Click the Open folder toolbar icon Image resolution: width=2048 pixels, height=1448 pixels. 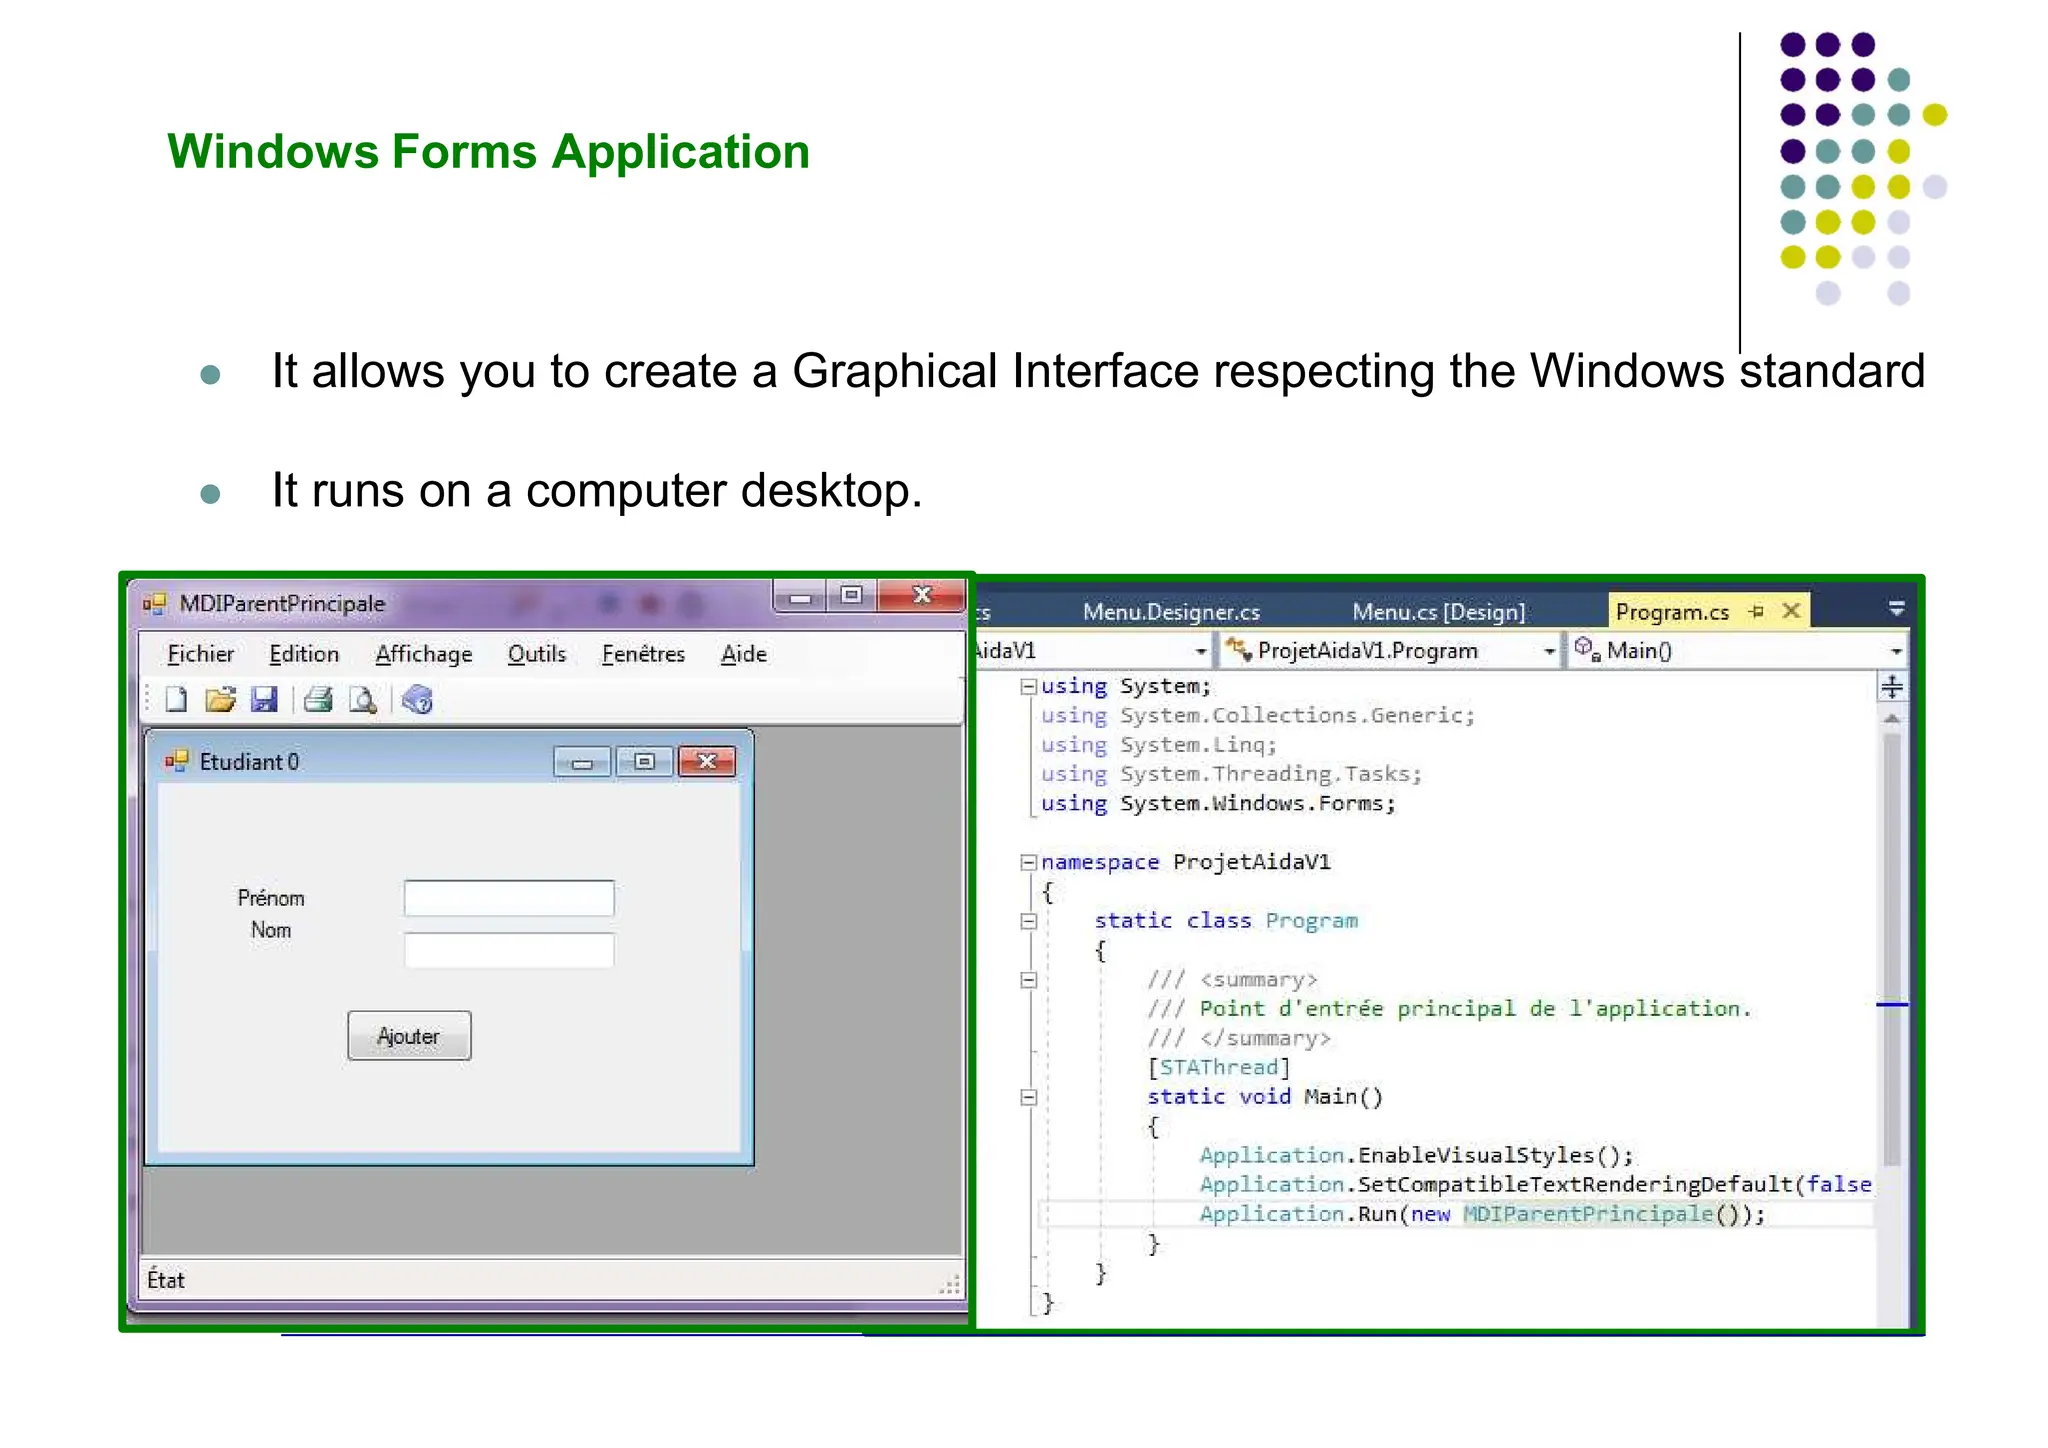point(220,699)
